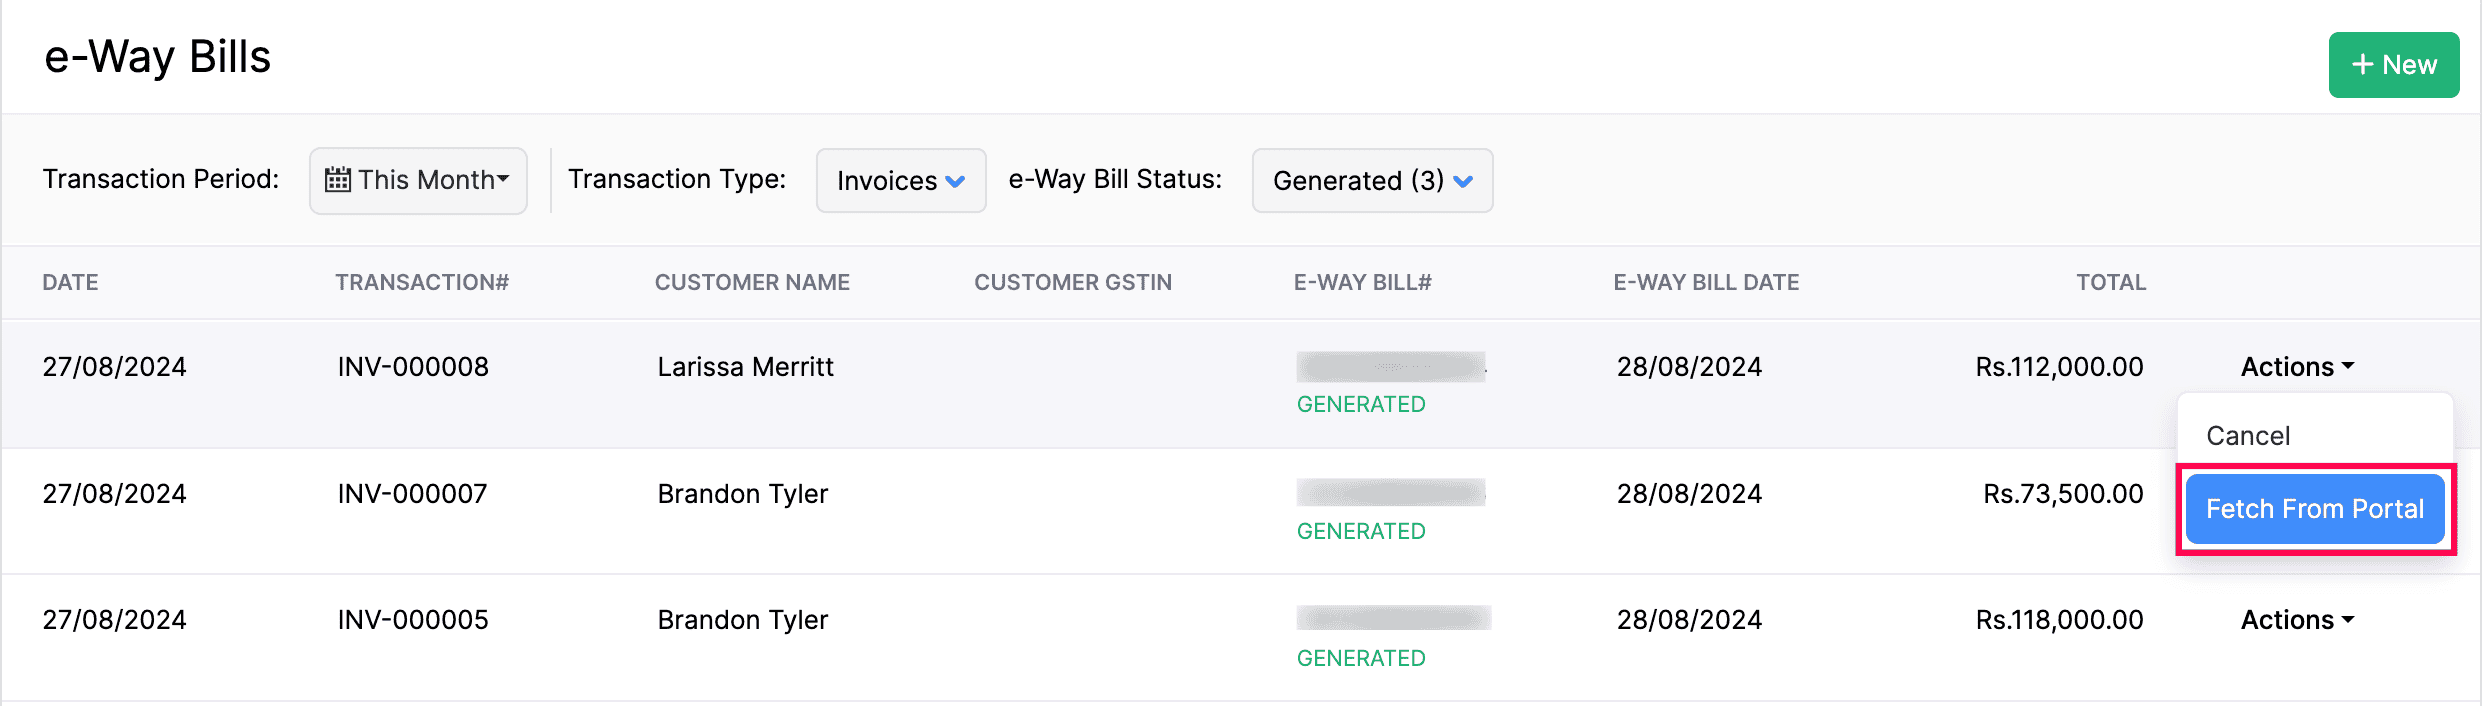Click the DATE column header

tap(70, 283)
